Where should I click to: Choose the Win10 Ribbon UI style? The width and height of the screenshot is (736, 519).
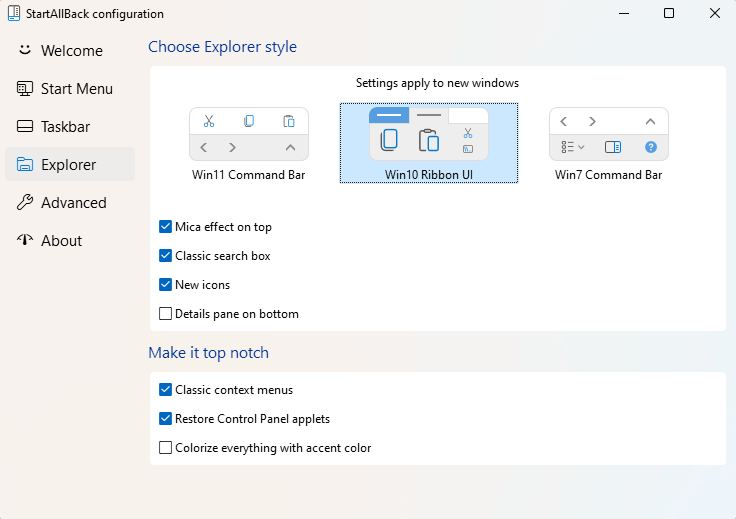(x=428, y=142)
